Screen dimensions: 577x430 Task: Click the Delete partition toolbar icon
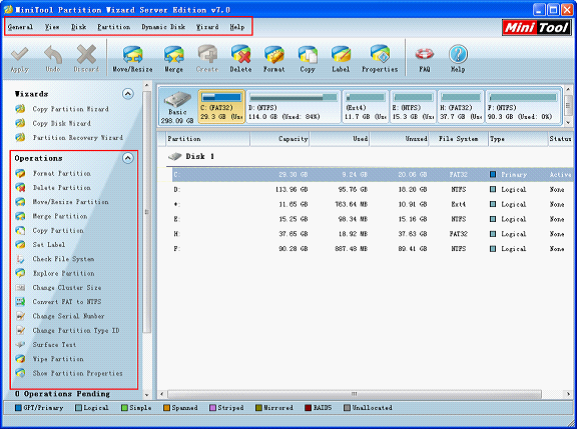coord(241,55)
